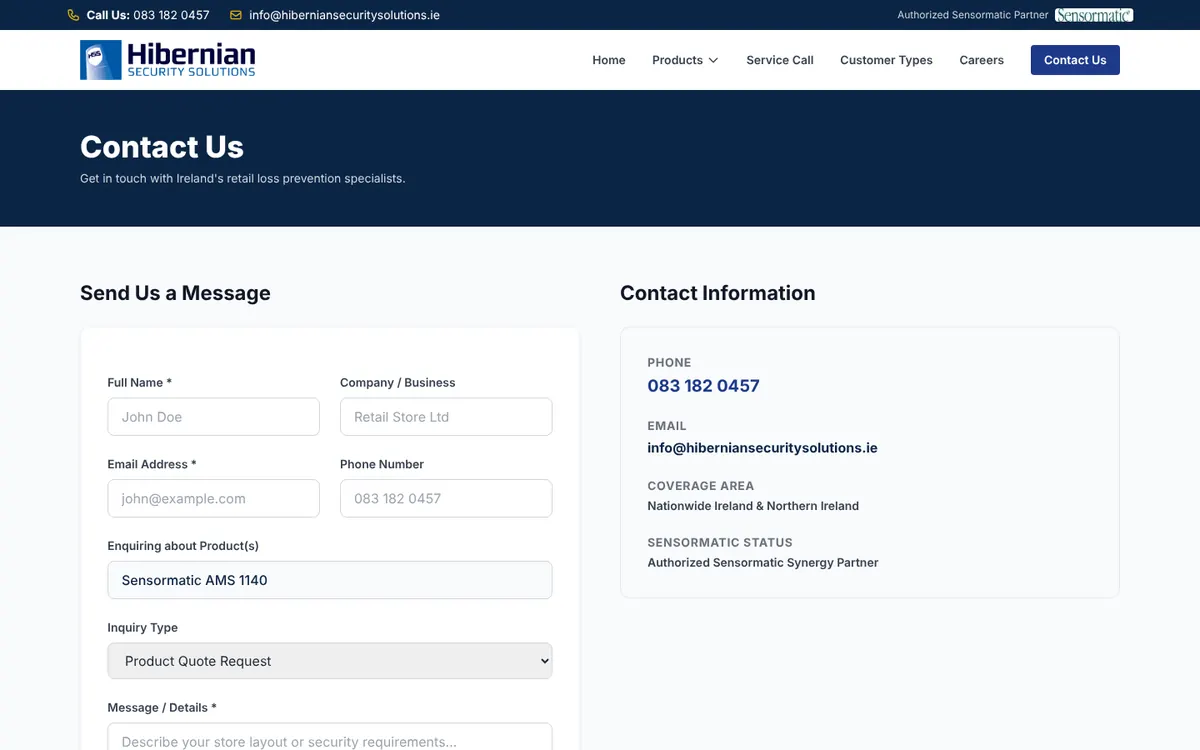Click the Enquiring about Product(s) field
Image resolution: width=1200 pixels, height=750 pixels.
click(x=330, y=580)
